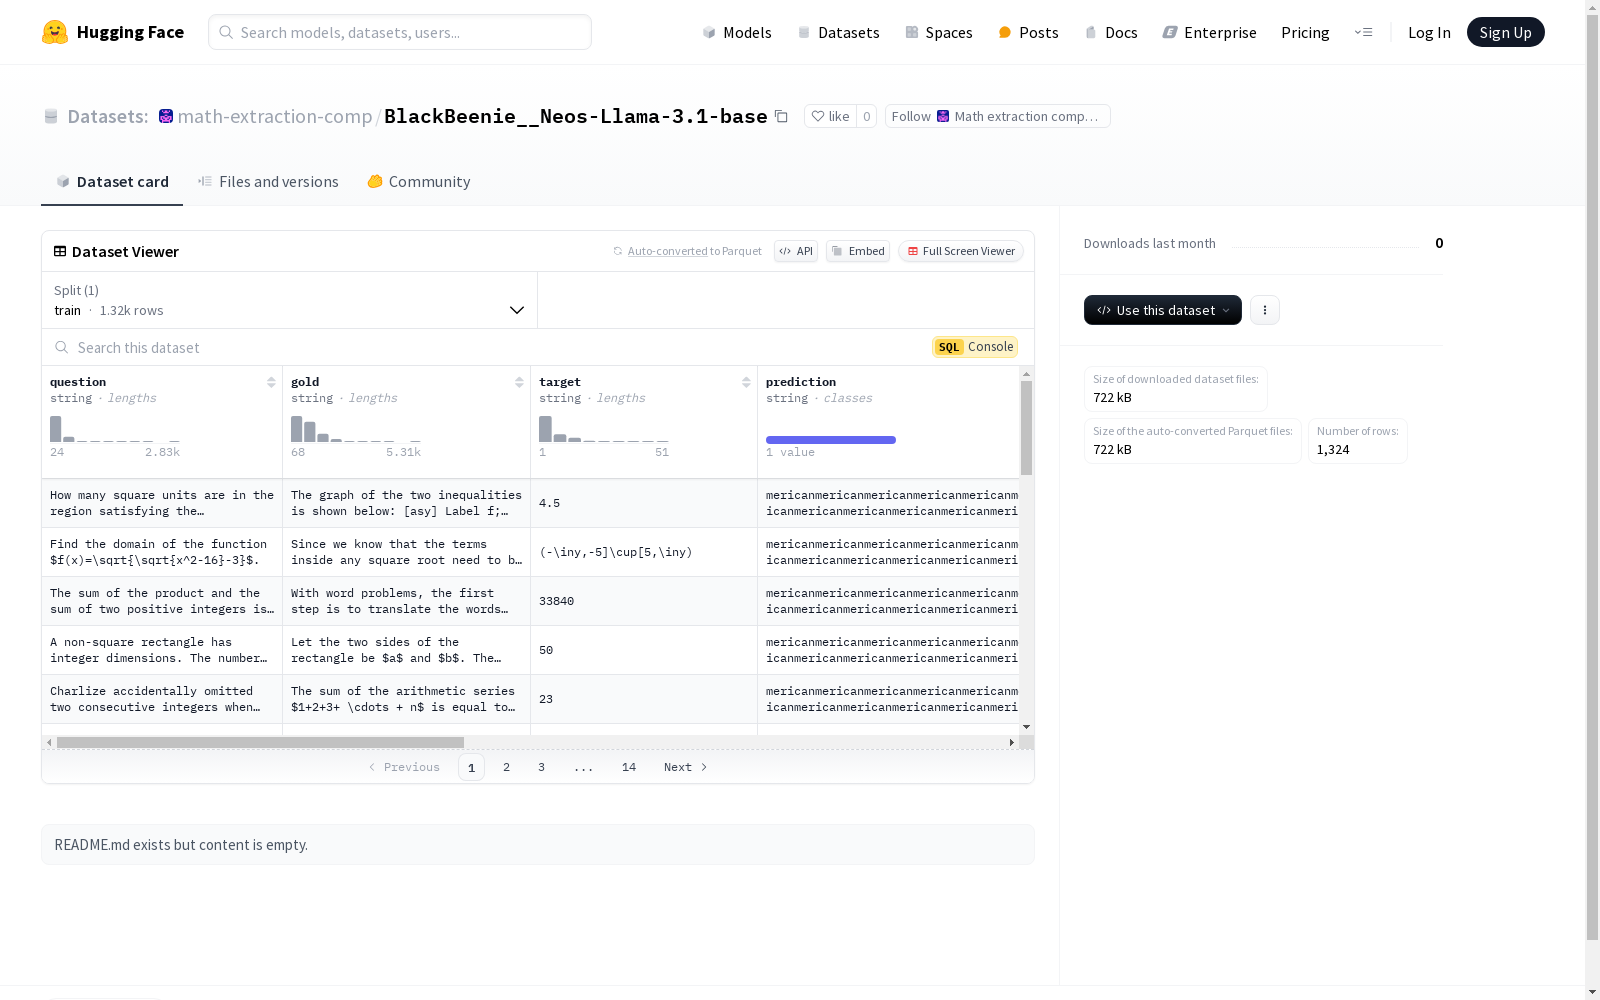The image size is (1600, 1000).
Task: Click the pagination ellipsis
Action: coord(584,767)
